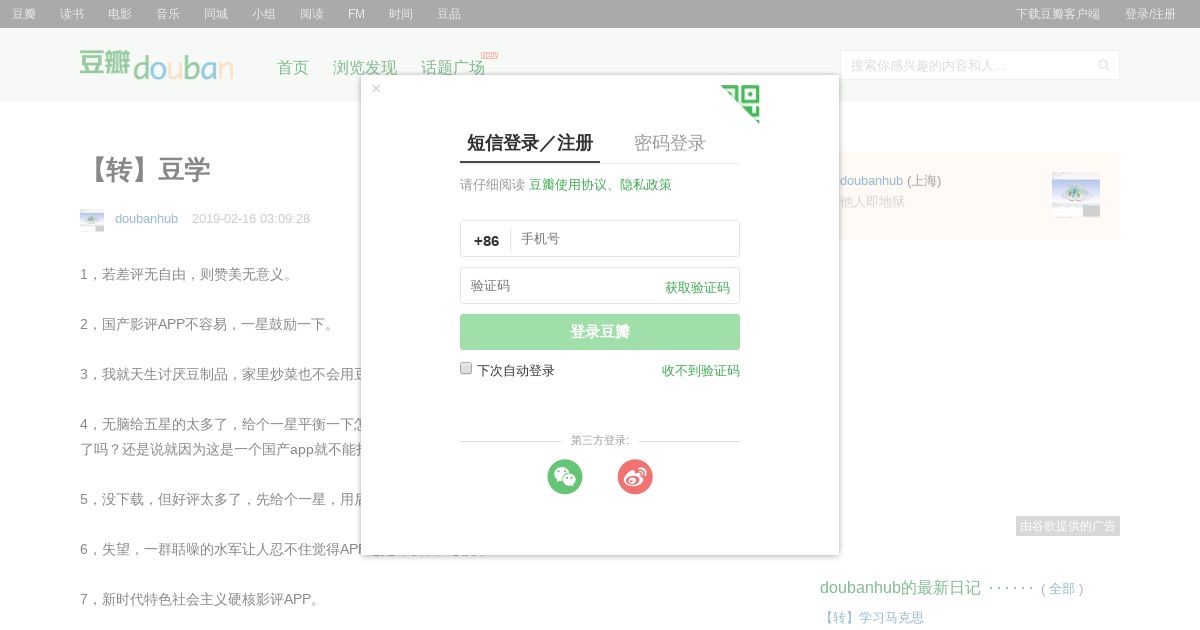Open 时间 in top bar

(x=401, y=14)
